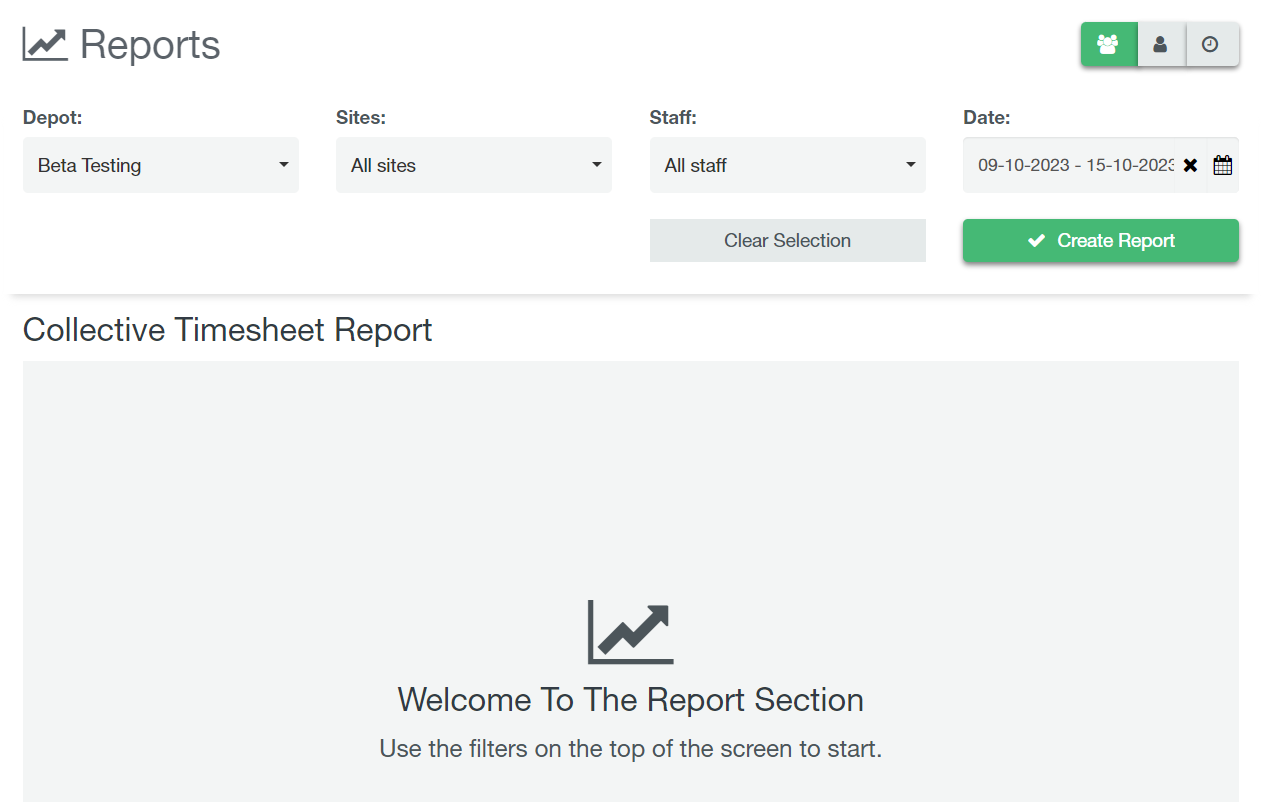Open the calendar date picker icon
Image resolution: width=1262 pixels, height=802 pixels.
(x=1223, y=166)
